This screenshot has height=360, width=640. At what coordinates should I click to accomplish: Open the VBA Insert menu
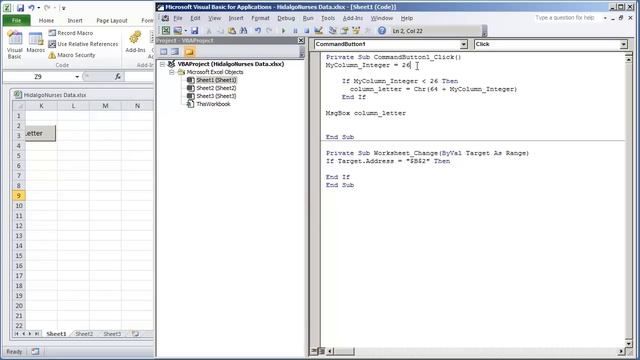click(236, 18)
